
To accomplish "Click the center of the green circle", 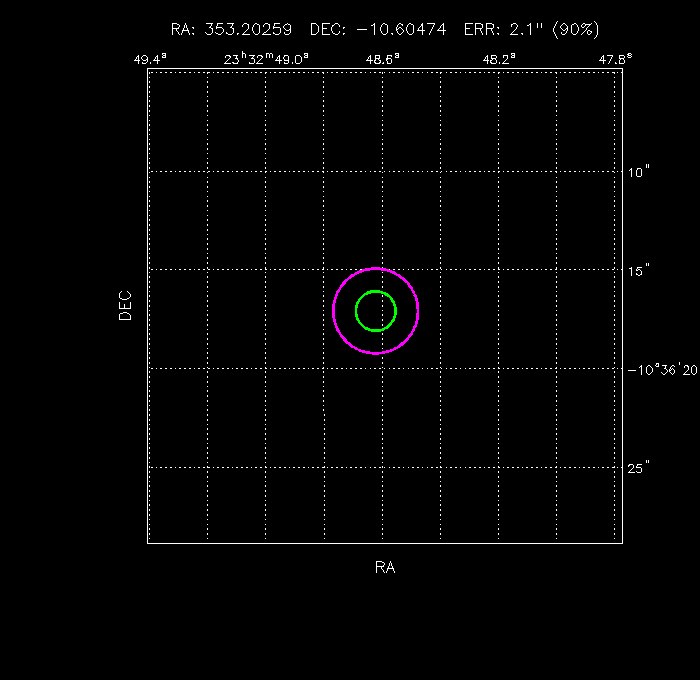I will coord(376,311).
